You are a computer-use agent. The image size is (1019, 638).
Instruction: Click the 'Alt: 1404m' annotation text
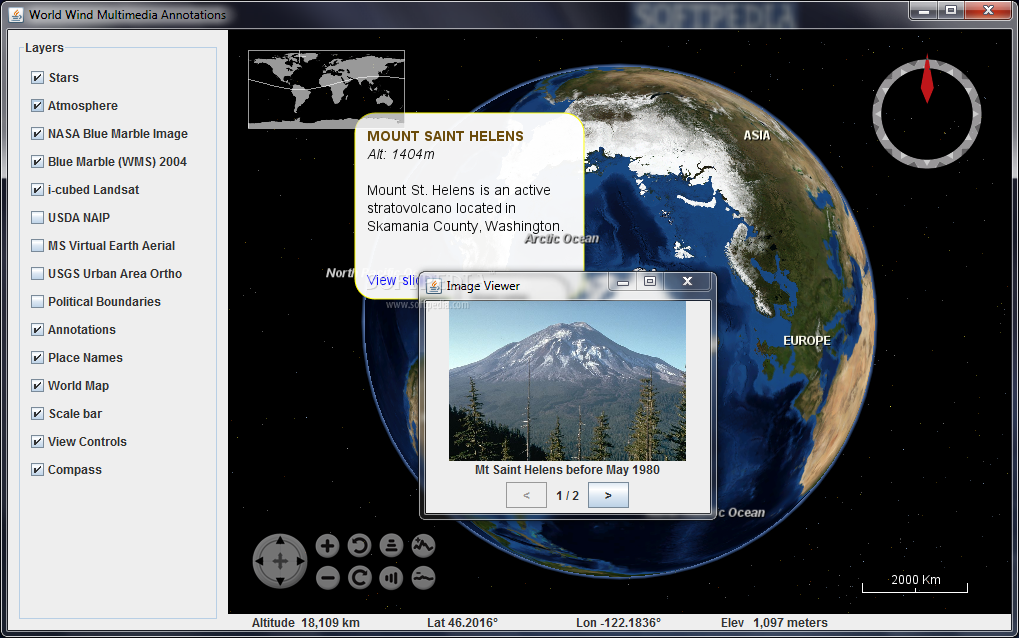pyautogui.click(x=401, y=154)
